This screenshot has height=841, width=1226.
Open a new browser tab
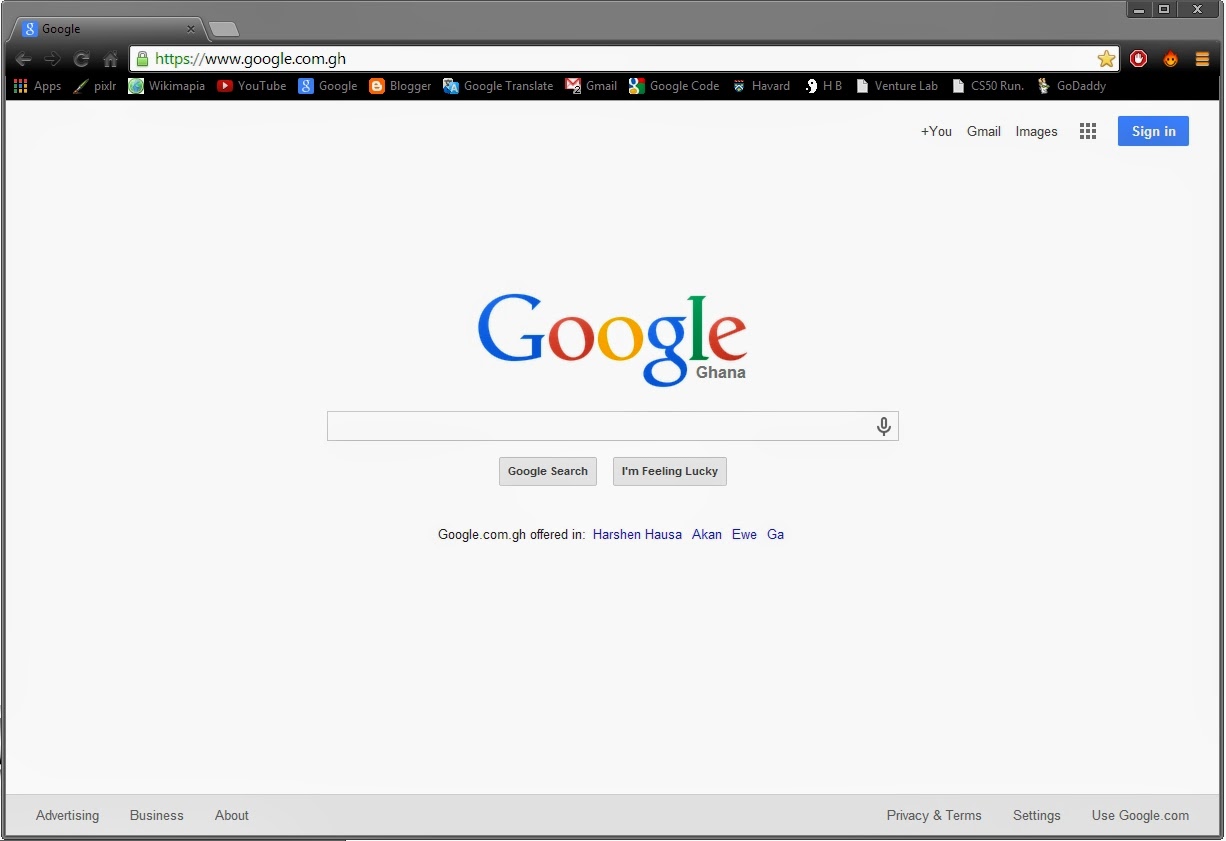tap(224, 29)
